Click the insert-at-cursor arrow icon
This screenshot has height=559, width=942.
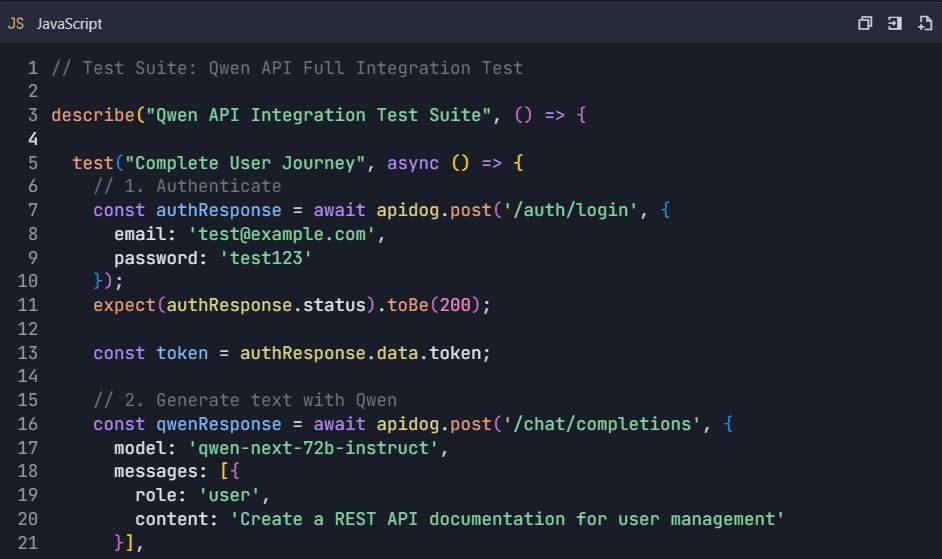[x=895, y=23]
